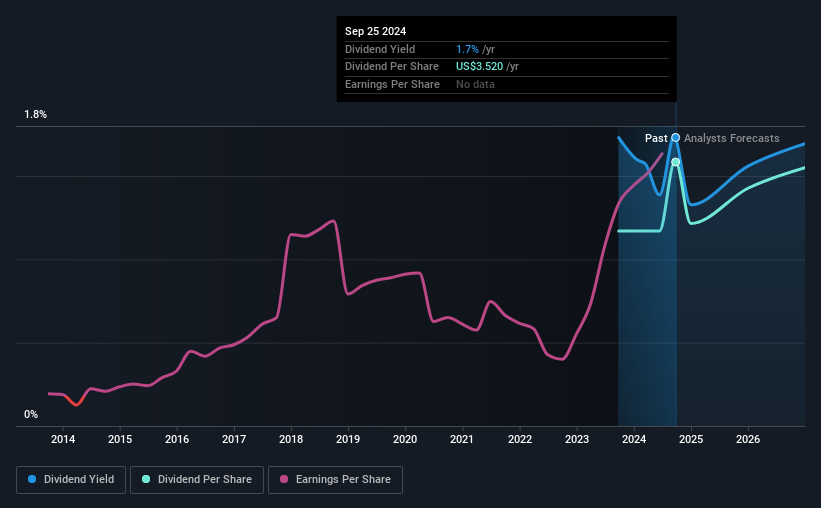The height and width of the screenshot is (508, 821).
Task: Toggle the Earnings Per Share legend button
Action: (x=335, y=480)
